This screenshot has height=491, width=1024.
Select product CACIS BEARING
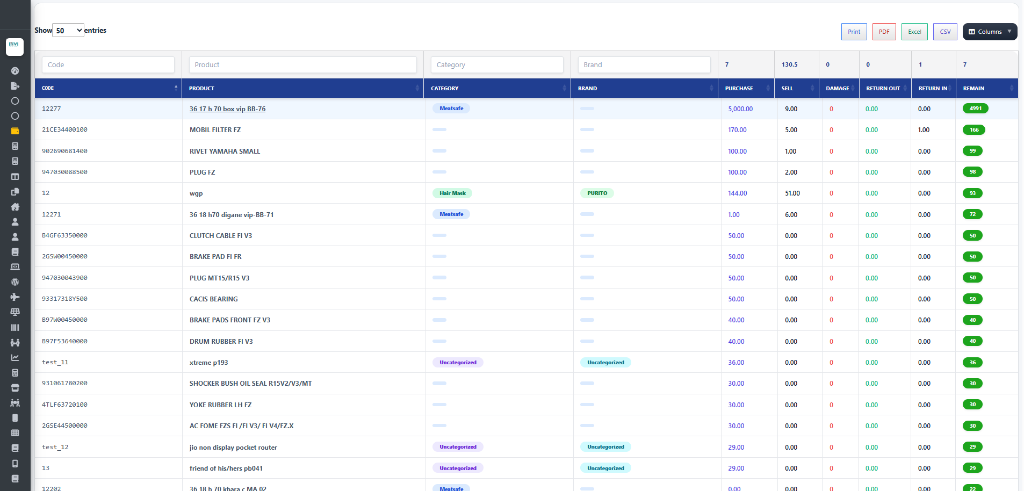pyautogui.click(x=214, y=299)
